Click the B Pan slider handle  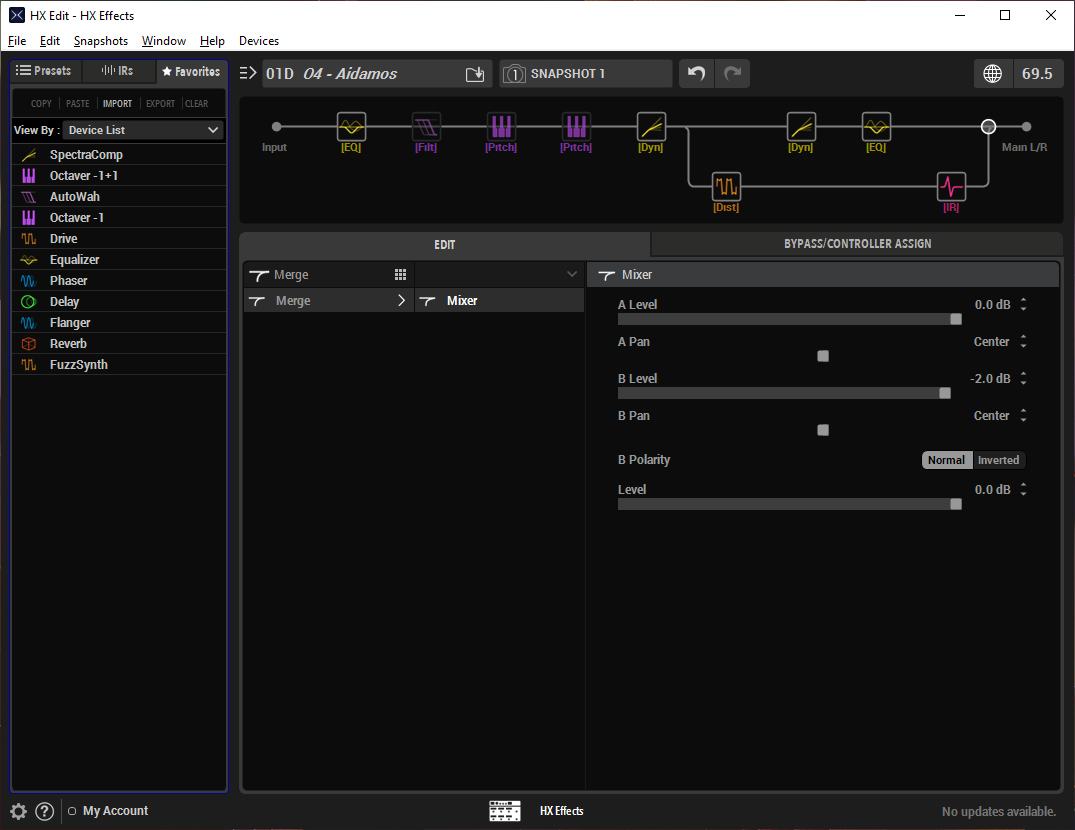pyautogui.click(x=823, y=430)
